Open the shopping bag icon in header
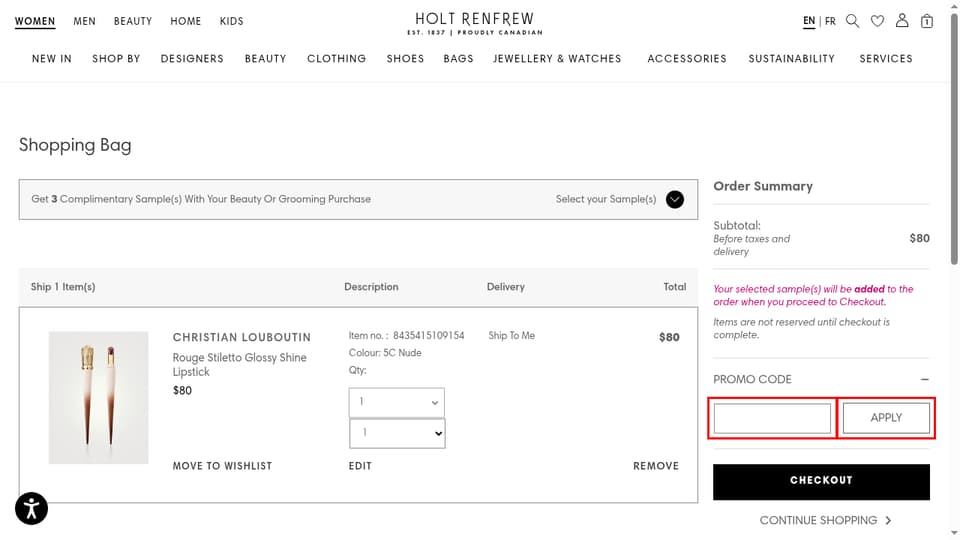The height and width of the screenshot is (540, 960). (x=927, y=21)
